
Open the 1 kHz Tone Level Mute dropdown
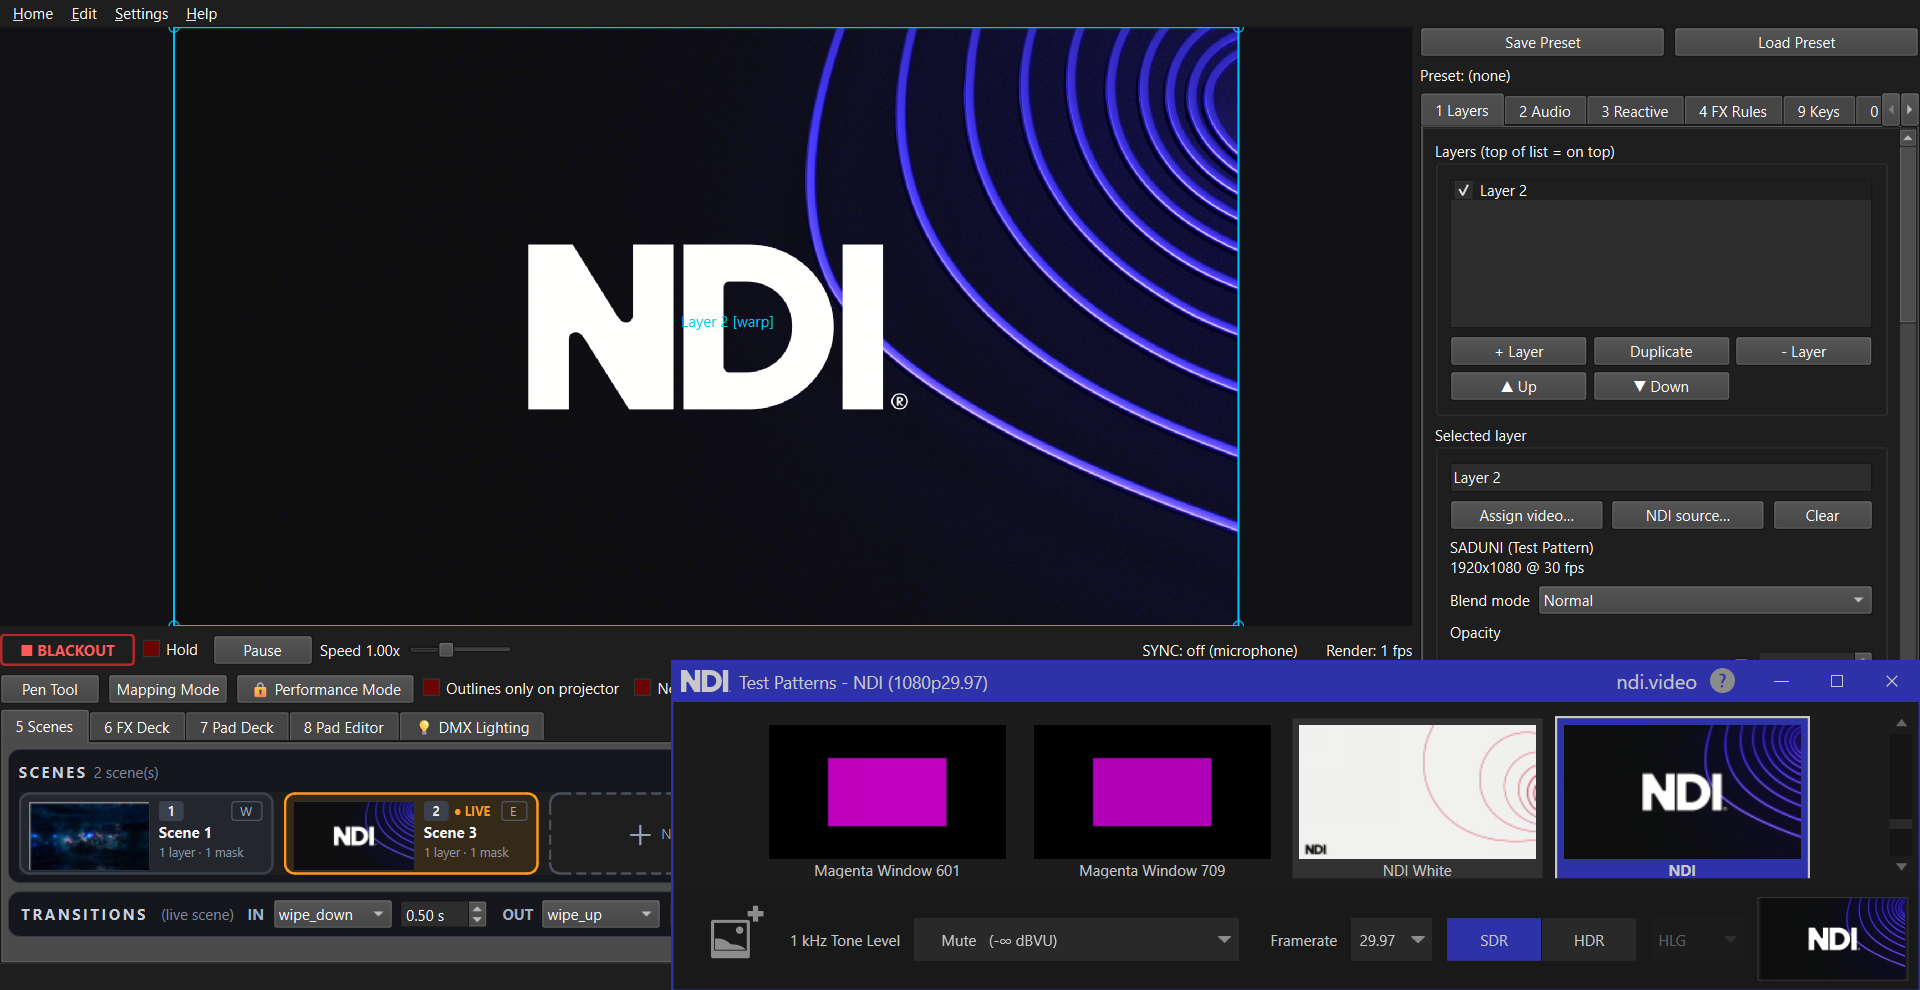click(1076, 940)
